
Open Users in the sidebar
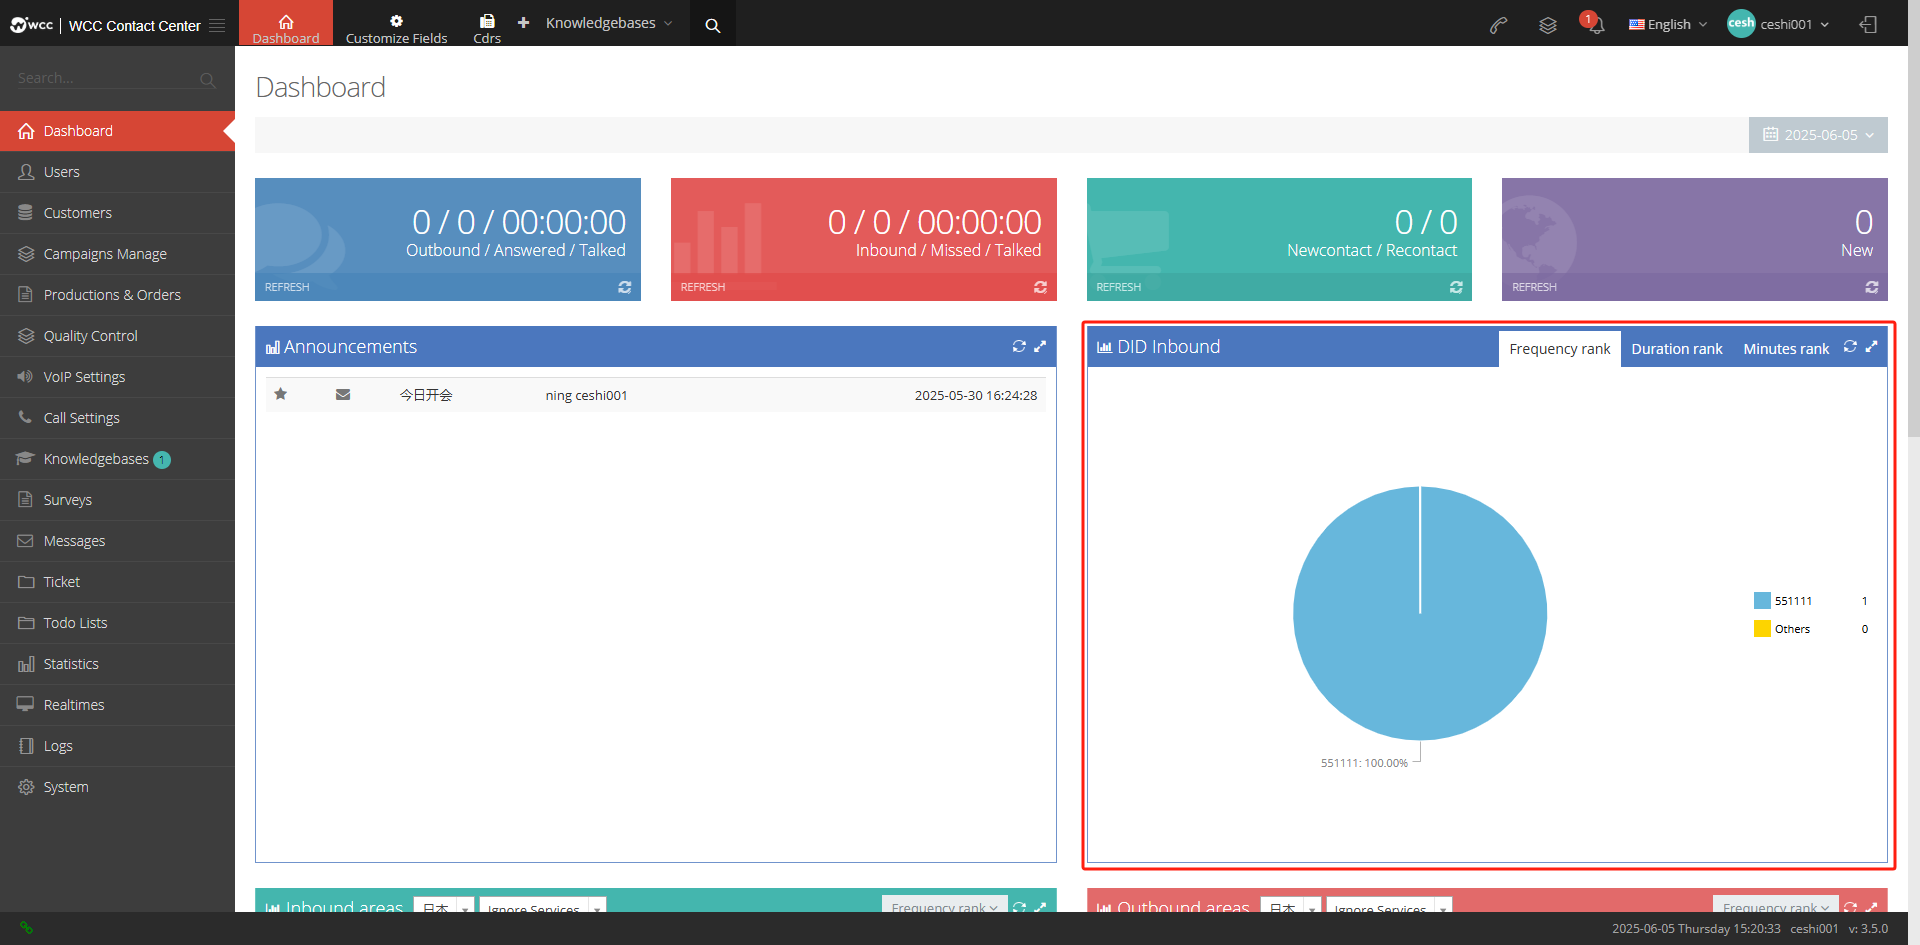(117, 172)
